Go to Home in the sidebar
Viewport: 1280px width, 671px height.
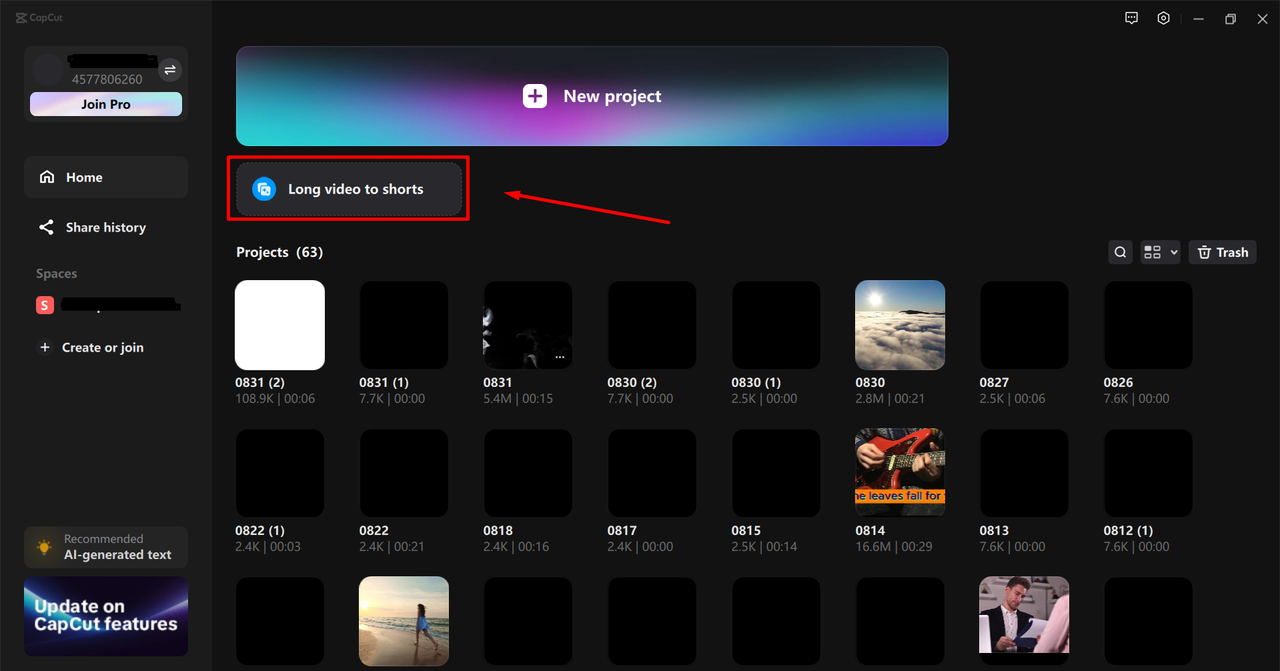(x=106, y=177)
